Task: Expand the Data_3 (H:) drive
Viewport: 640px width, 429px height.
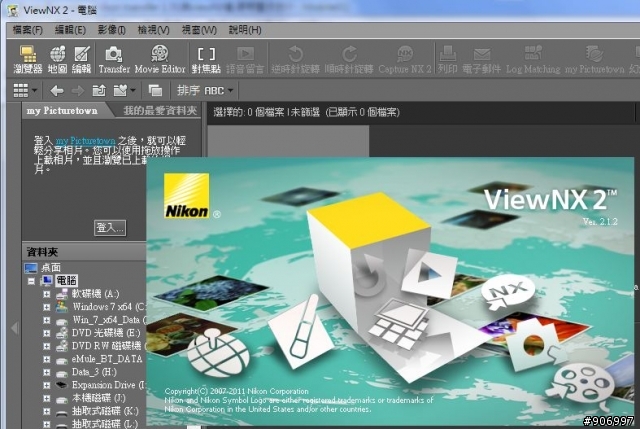Action: (47, 373)
